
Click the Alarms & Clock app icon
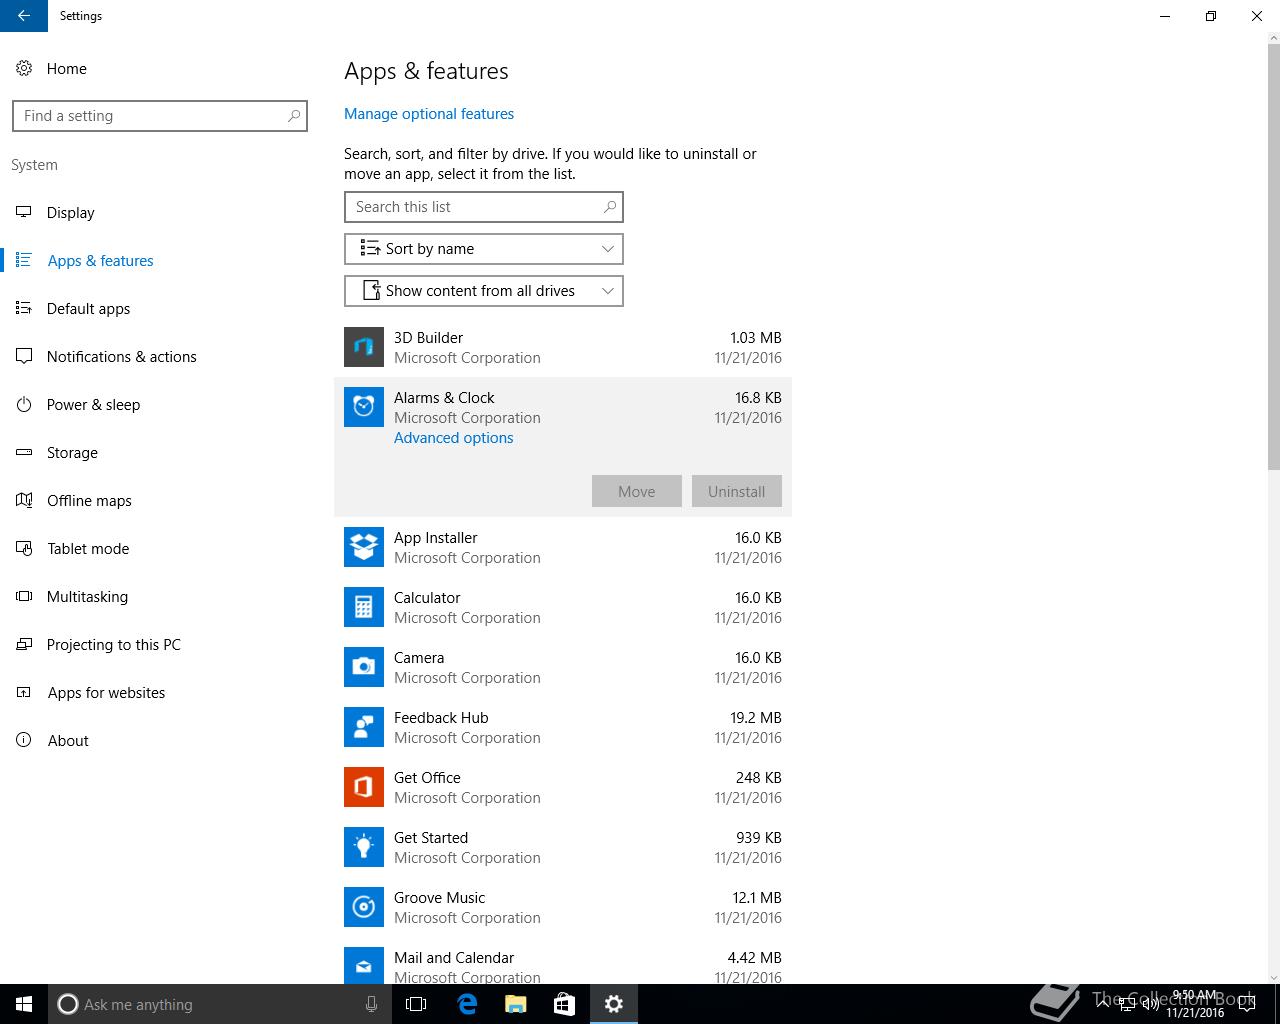(x=364, y=407)
